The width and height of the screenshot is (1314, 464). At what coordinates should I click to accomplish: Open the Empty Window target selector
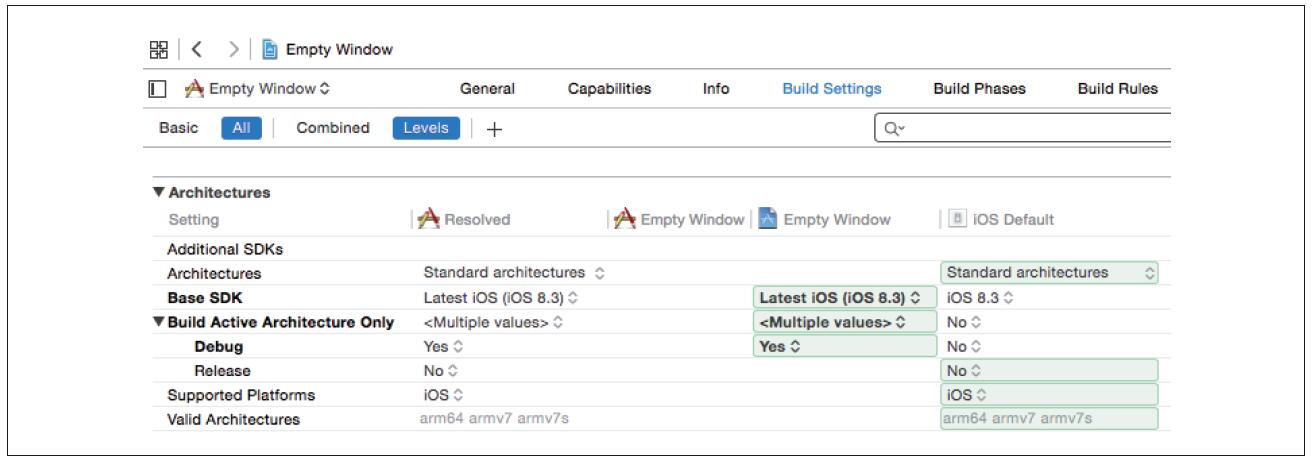258,89
